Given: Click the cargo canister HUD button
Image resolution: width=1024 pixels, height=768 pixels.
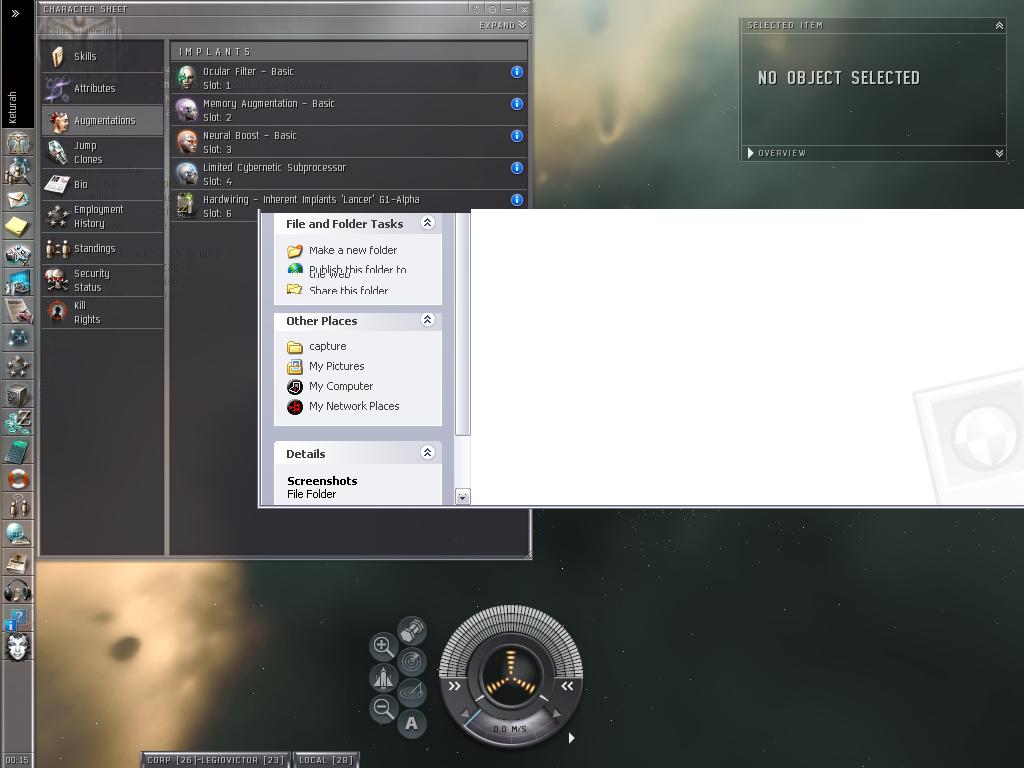Looking at the screenshot, I should 411,631.
